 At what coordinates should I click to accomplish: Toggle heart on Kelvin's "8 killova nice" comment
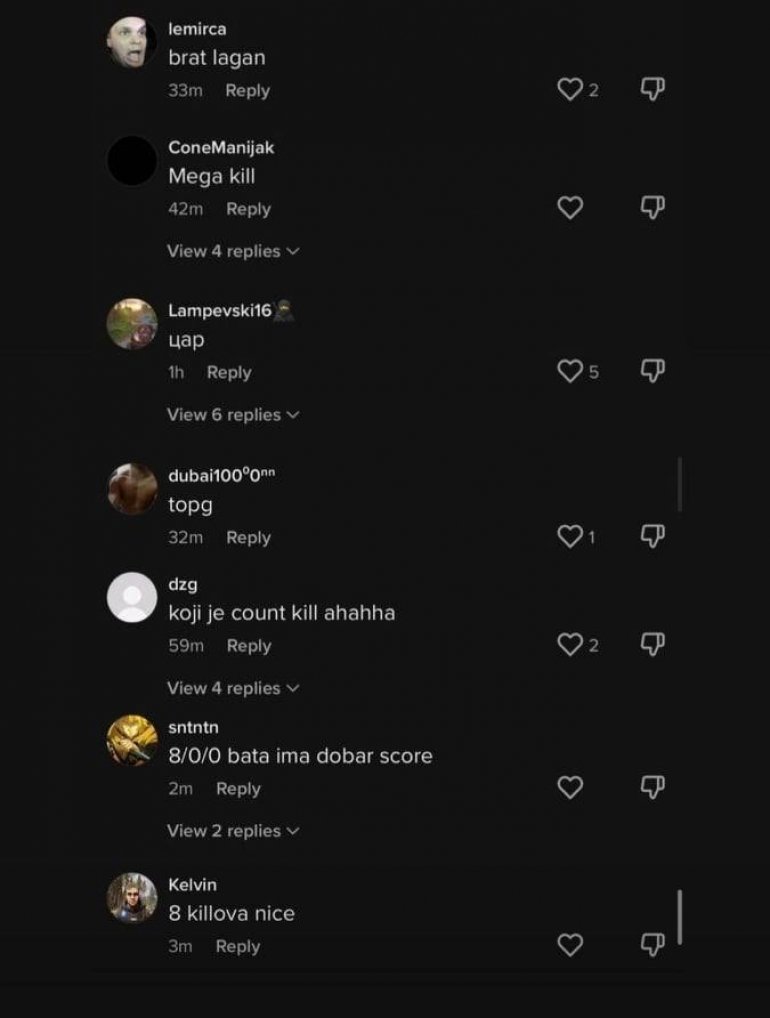(570, 945)
